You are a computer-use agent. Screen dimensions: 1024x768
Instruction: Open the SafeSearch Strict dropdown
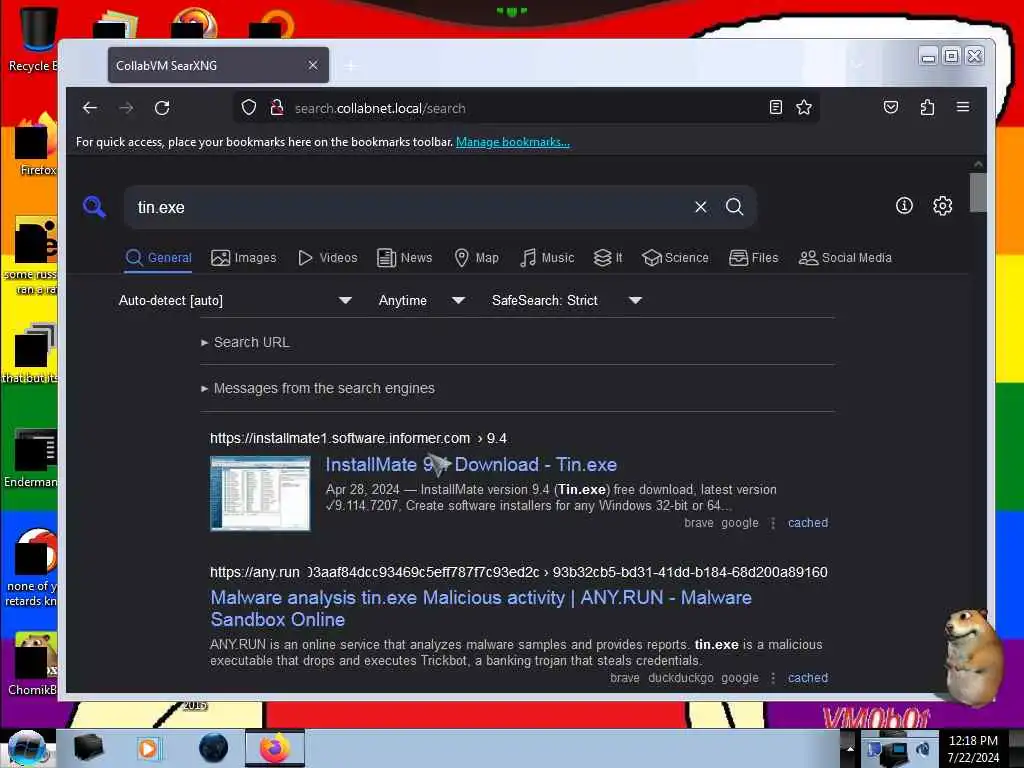567,300
